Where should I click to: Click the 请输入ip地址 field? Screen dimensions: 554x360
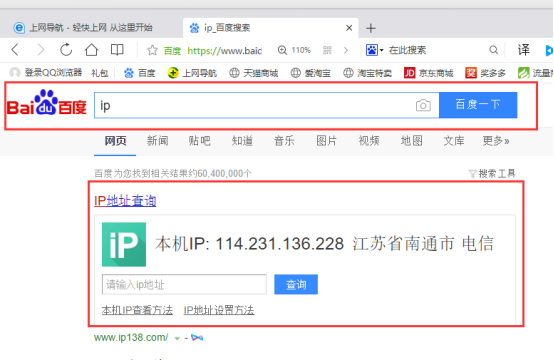184,284
